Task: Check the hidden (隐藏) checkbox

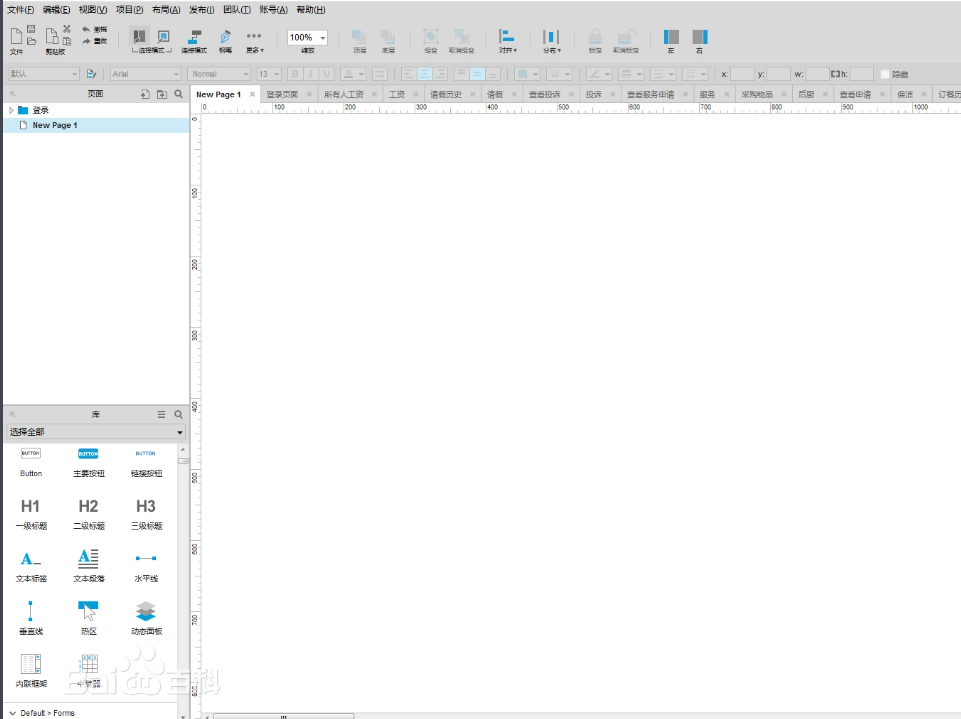Action: pyautogui.click(x=884, y=74)
